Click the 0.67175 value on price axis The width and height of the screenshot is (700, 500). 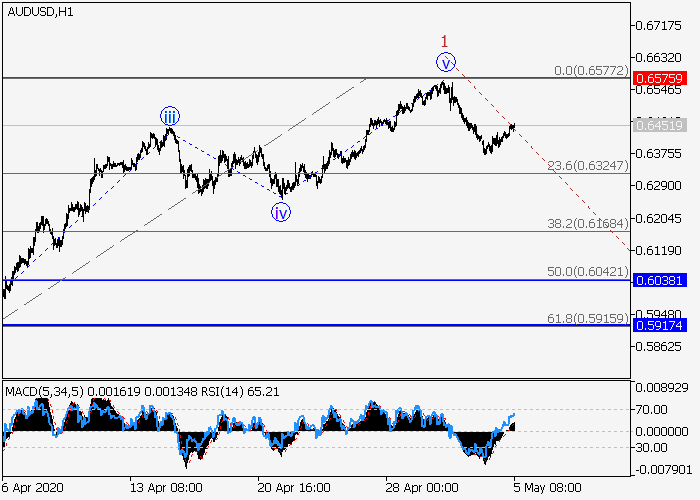click(x=659, y=25)
